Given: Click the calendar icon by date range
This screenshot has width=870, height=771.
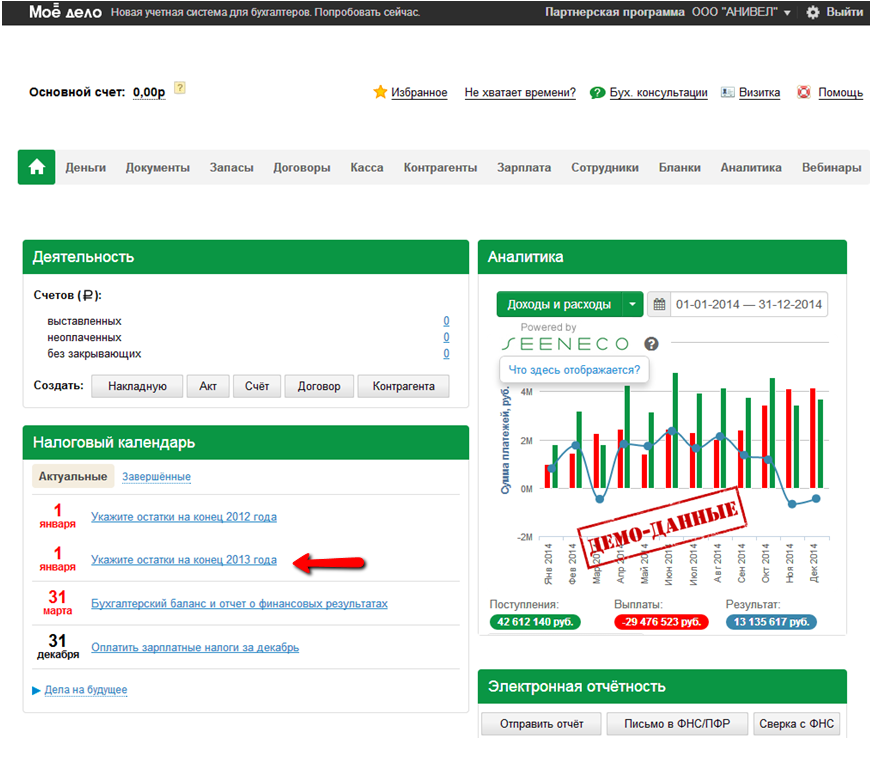Looking at the screenshot, I should click(660, 304).
